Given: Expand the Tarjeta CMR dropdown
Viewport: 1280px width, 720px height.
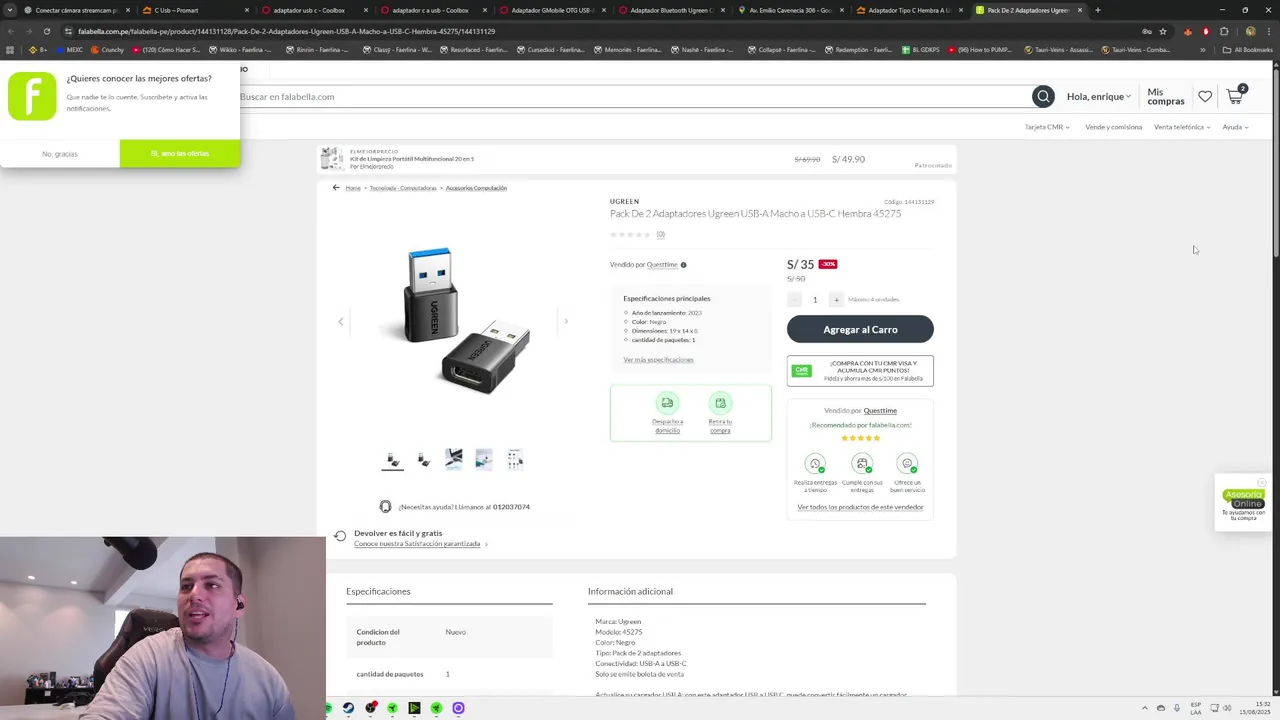Looking at the screenshot, I should coord(1047,127).
